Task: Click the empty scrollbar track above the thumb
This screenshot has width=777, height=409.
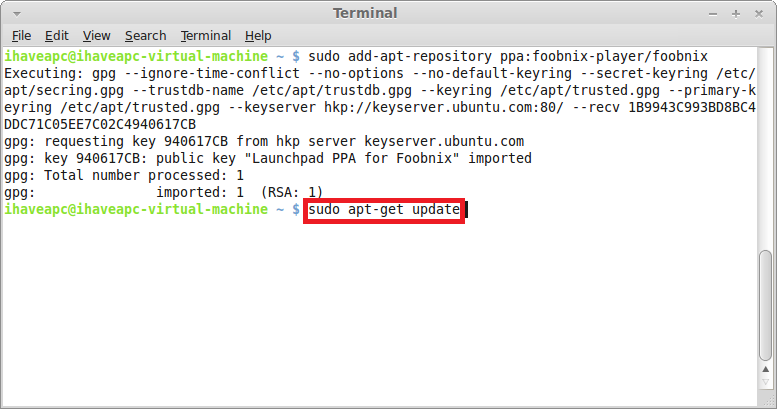Action: [766, 149]
